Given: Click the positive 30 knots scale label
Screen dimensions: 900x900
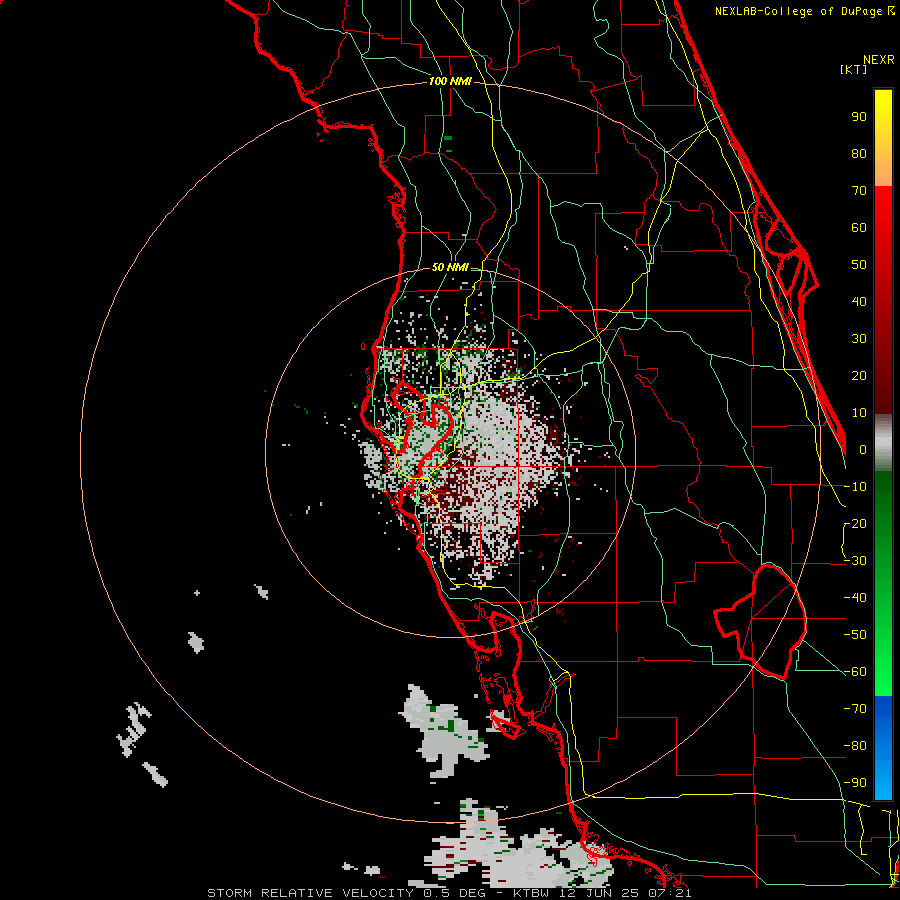Looking at the screenshot, I should coord(859,339).
